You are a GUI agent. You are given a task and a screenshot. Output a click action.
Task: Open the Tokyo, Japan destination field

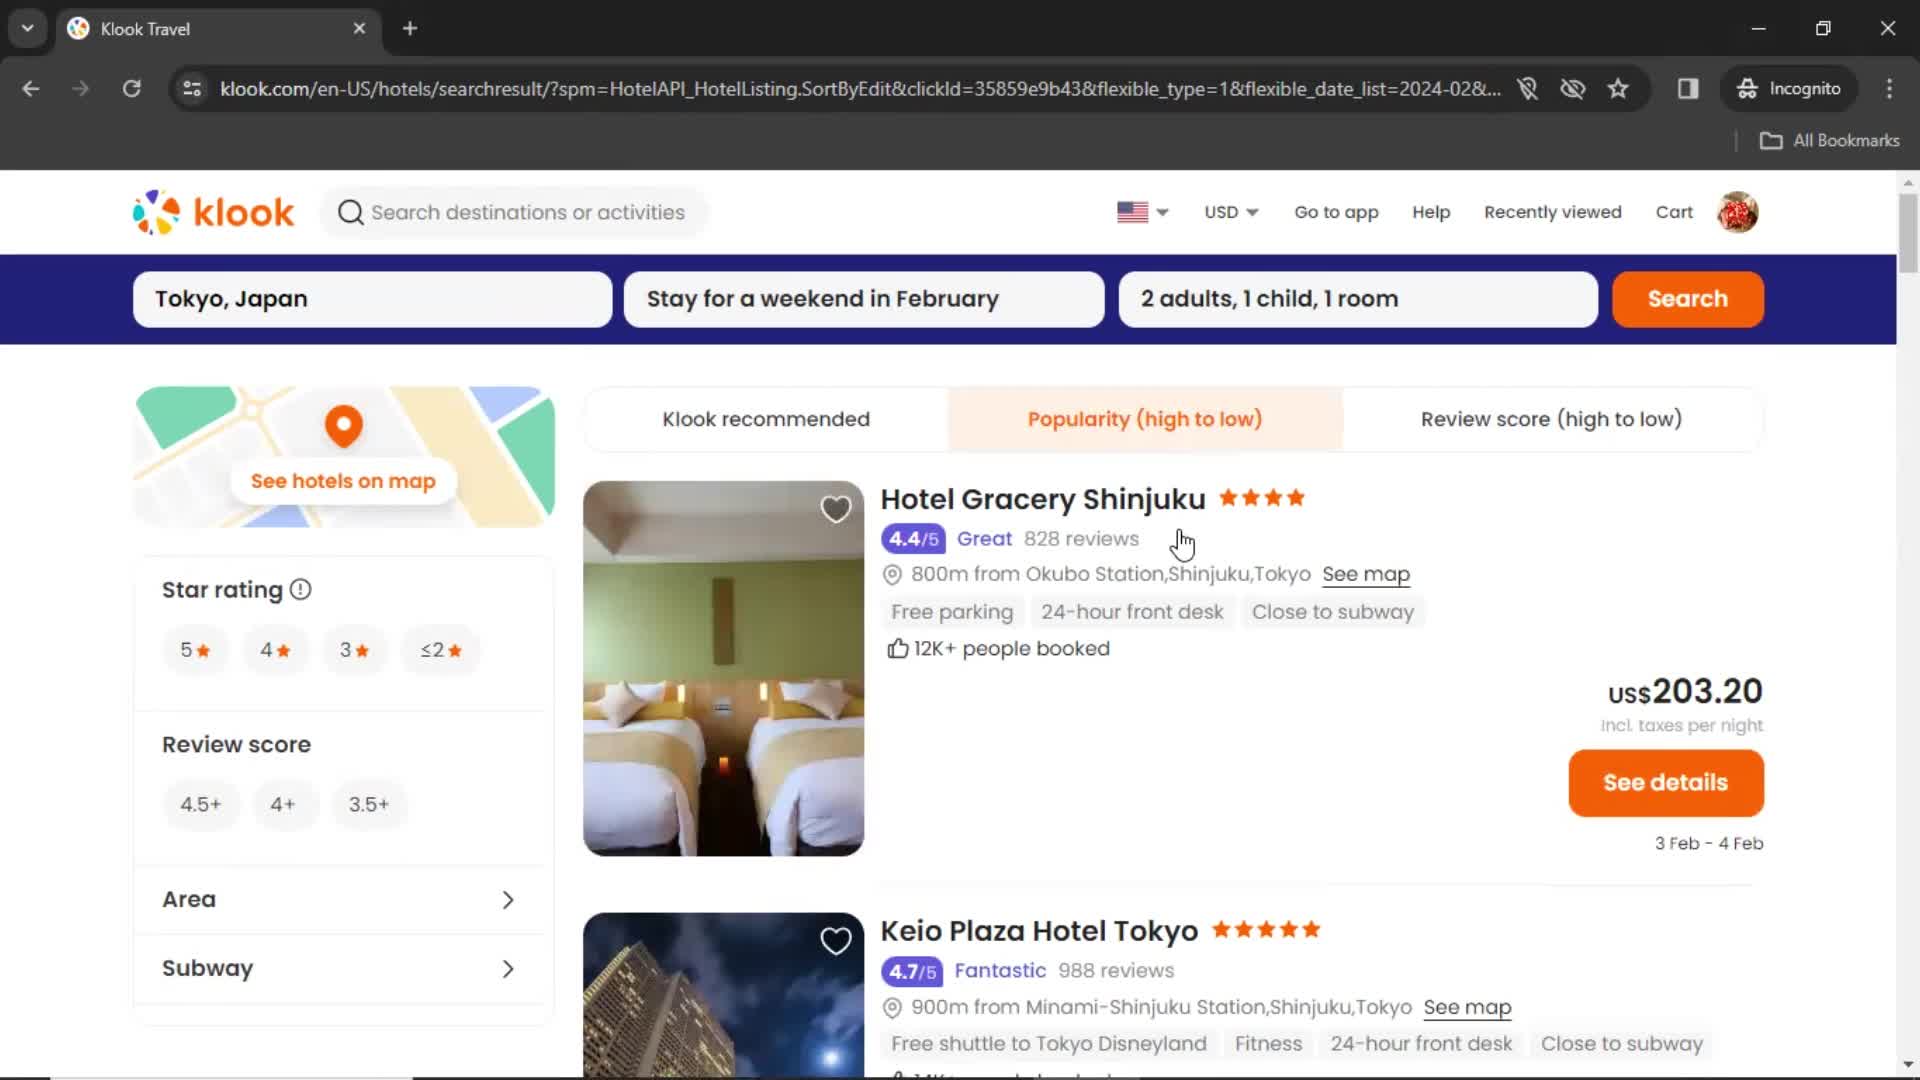pos(372,299)
